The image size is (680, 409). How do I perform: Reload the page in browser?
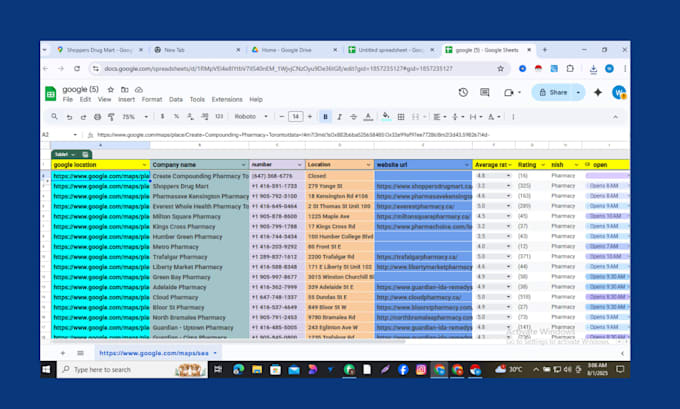(77, 69)
